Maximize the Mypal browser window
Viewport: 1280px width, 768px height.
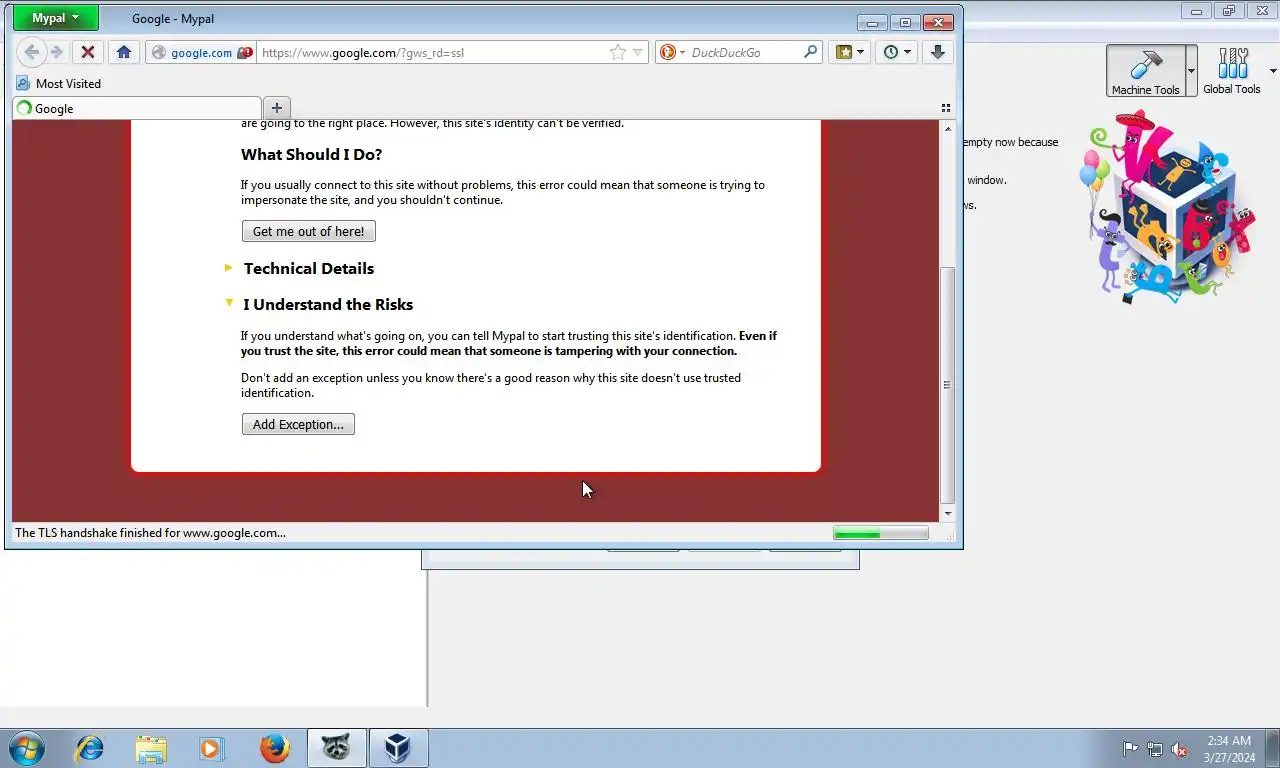pos(905,22)
